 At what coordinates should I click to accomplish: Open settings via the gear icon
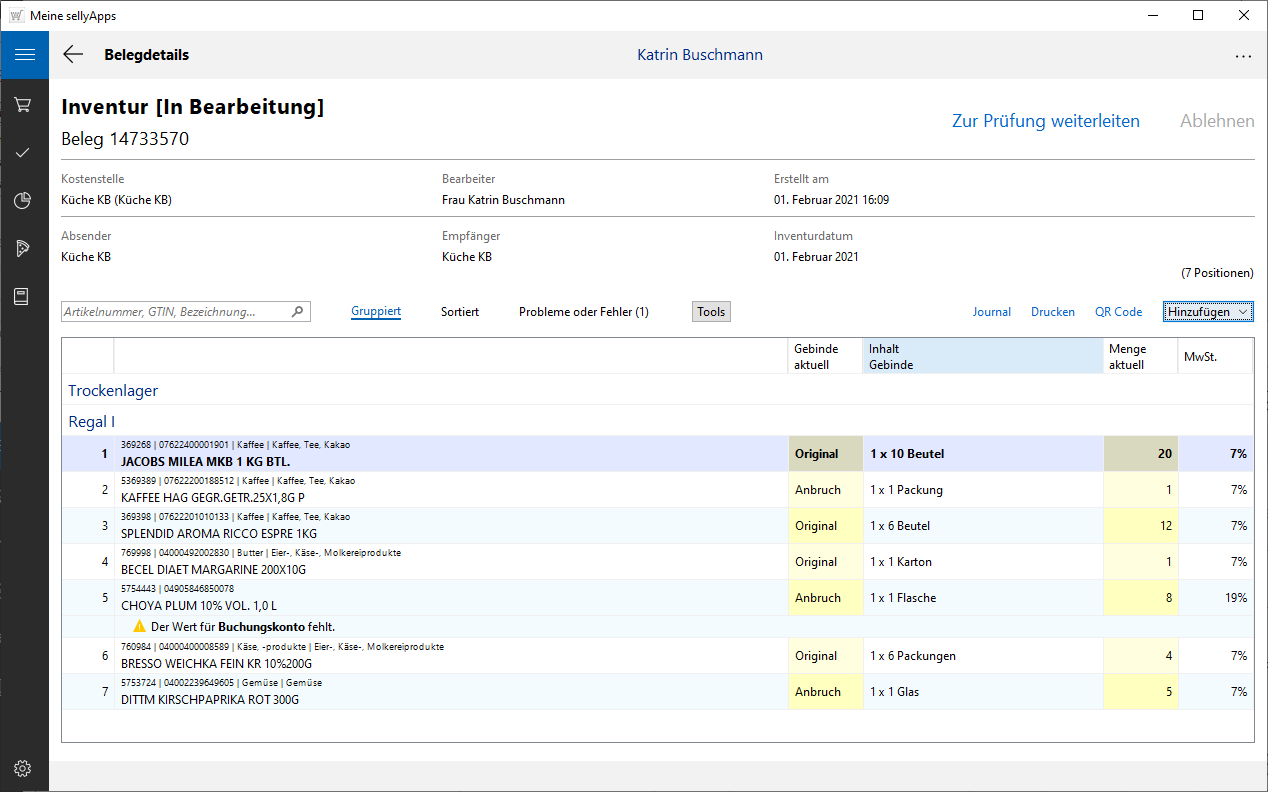24,768
